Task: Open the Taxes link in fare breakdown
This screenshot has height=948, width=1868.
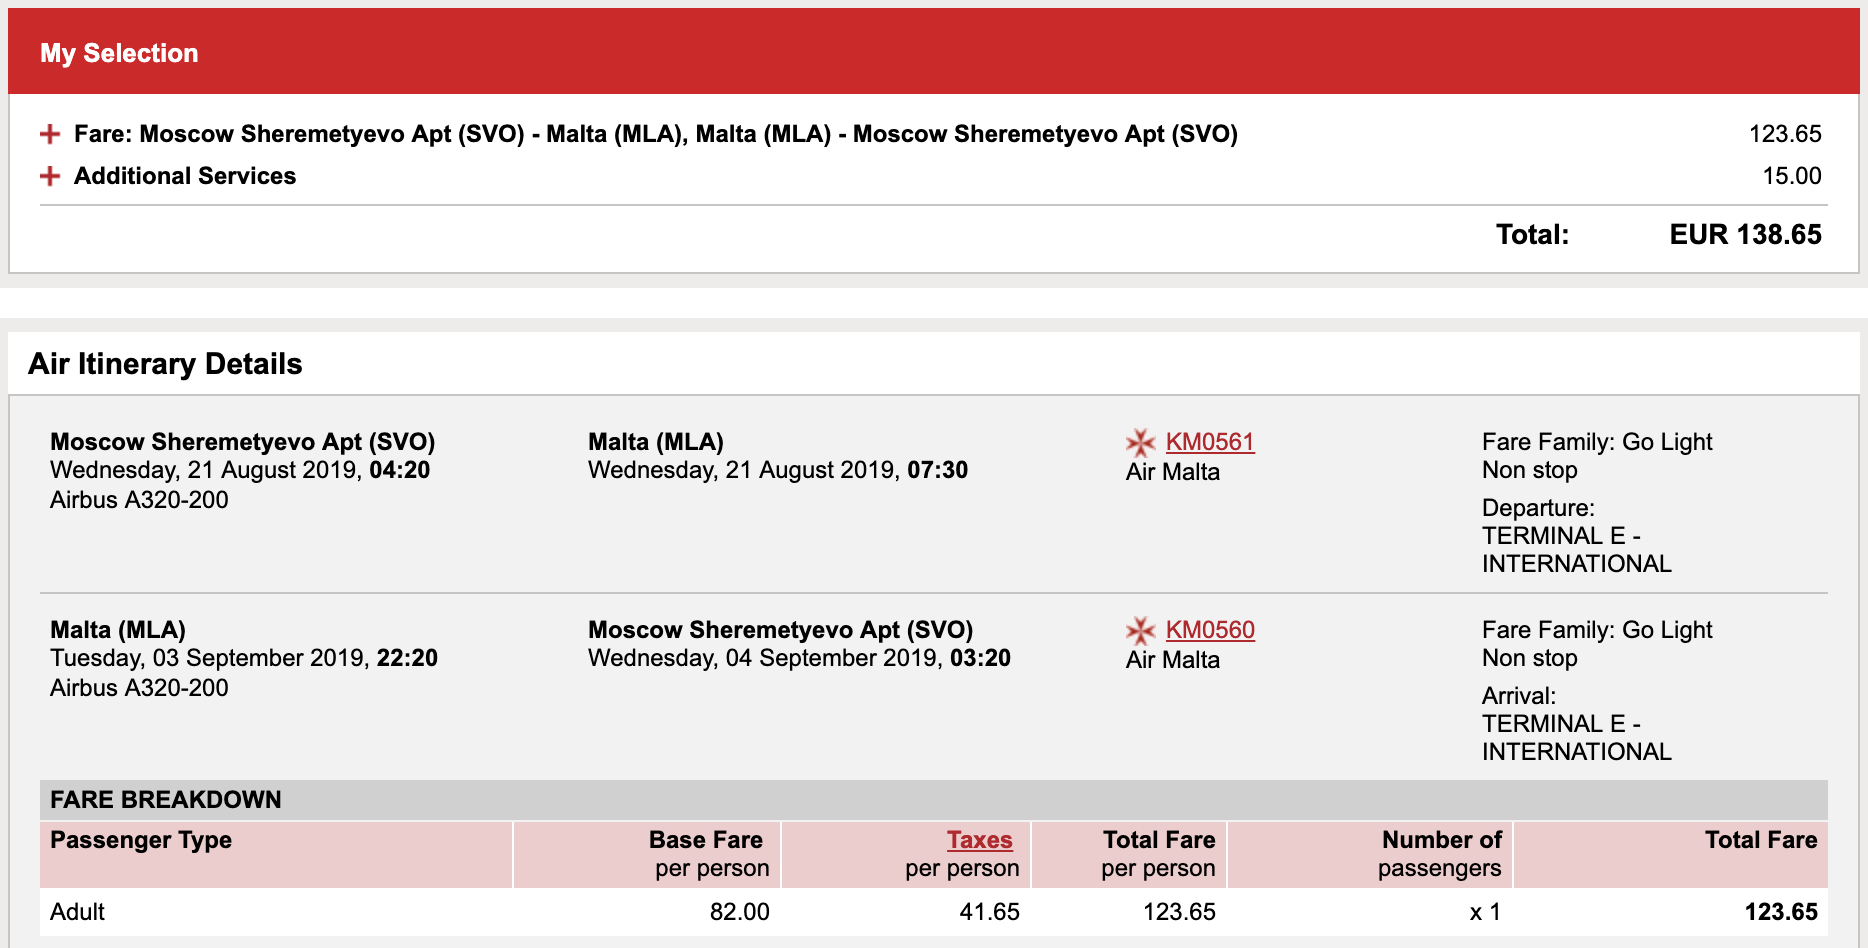Action: [x=979, y=840]
